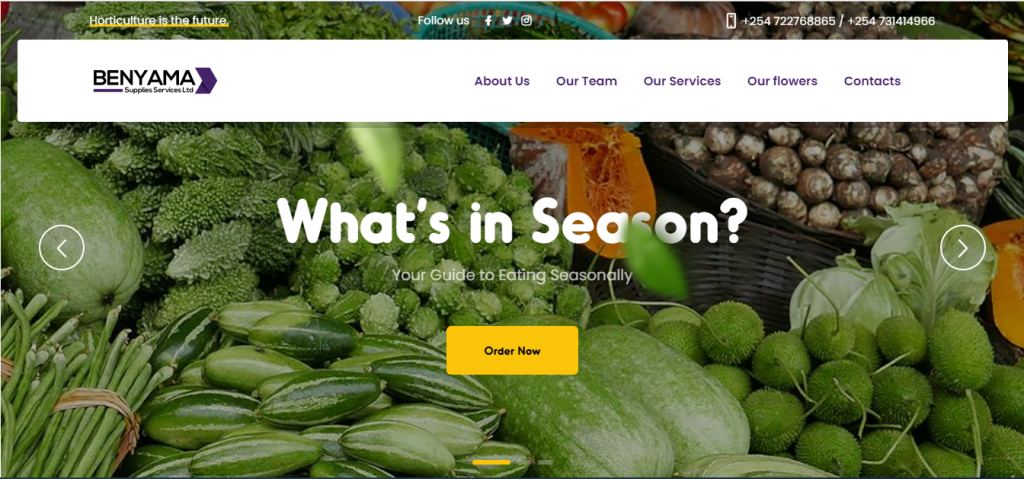This screenshot has height=479, width=1024.
Task: Click the Benyama Supplies Services logo
Action: (155, 80)
